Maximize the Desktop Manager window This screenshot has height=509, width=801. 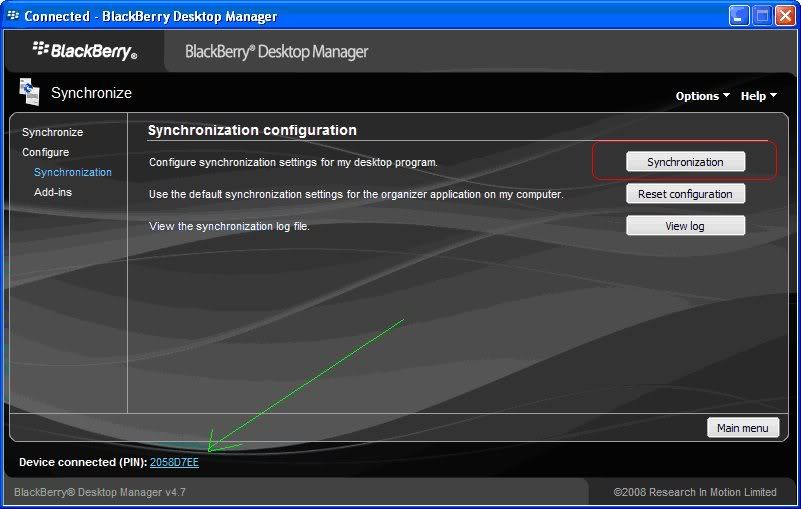762,16
